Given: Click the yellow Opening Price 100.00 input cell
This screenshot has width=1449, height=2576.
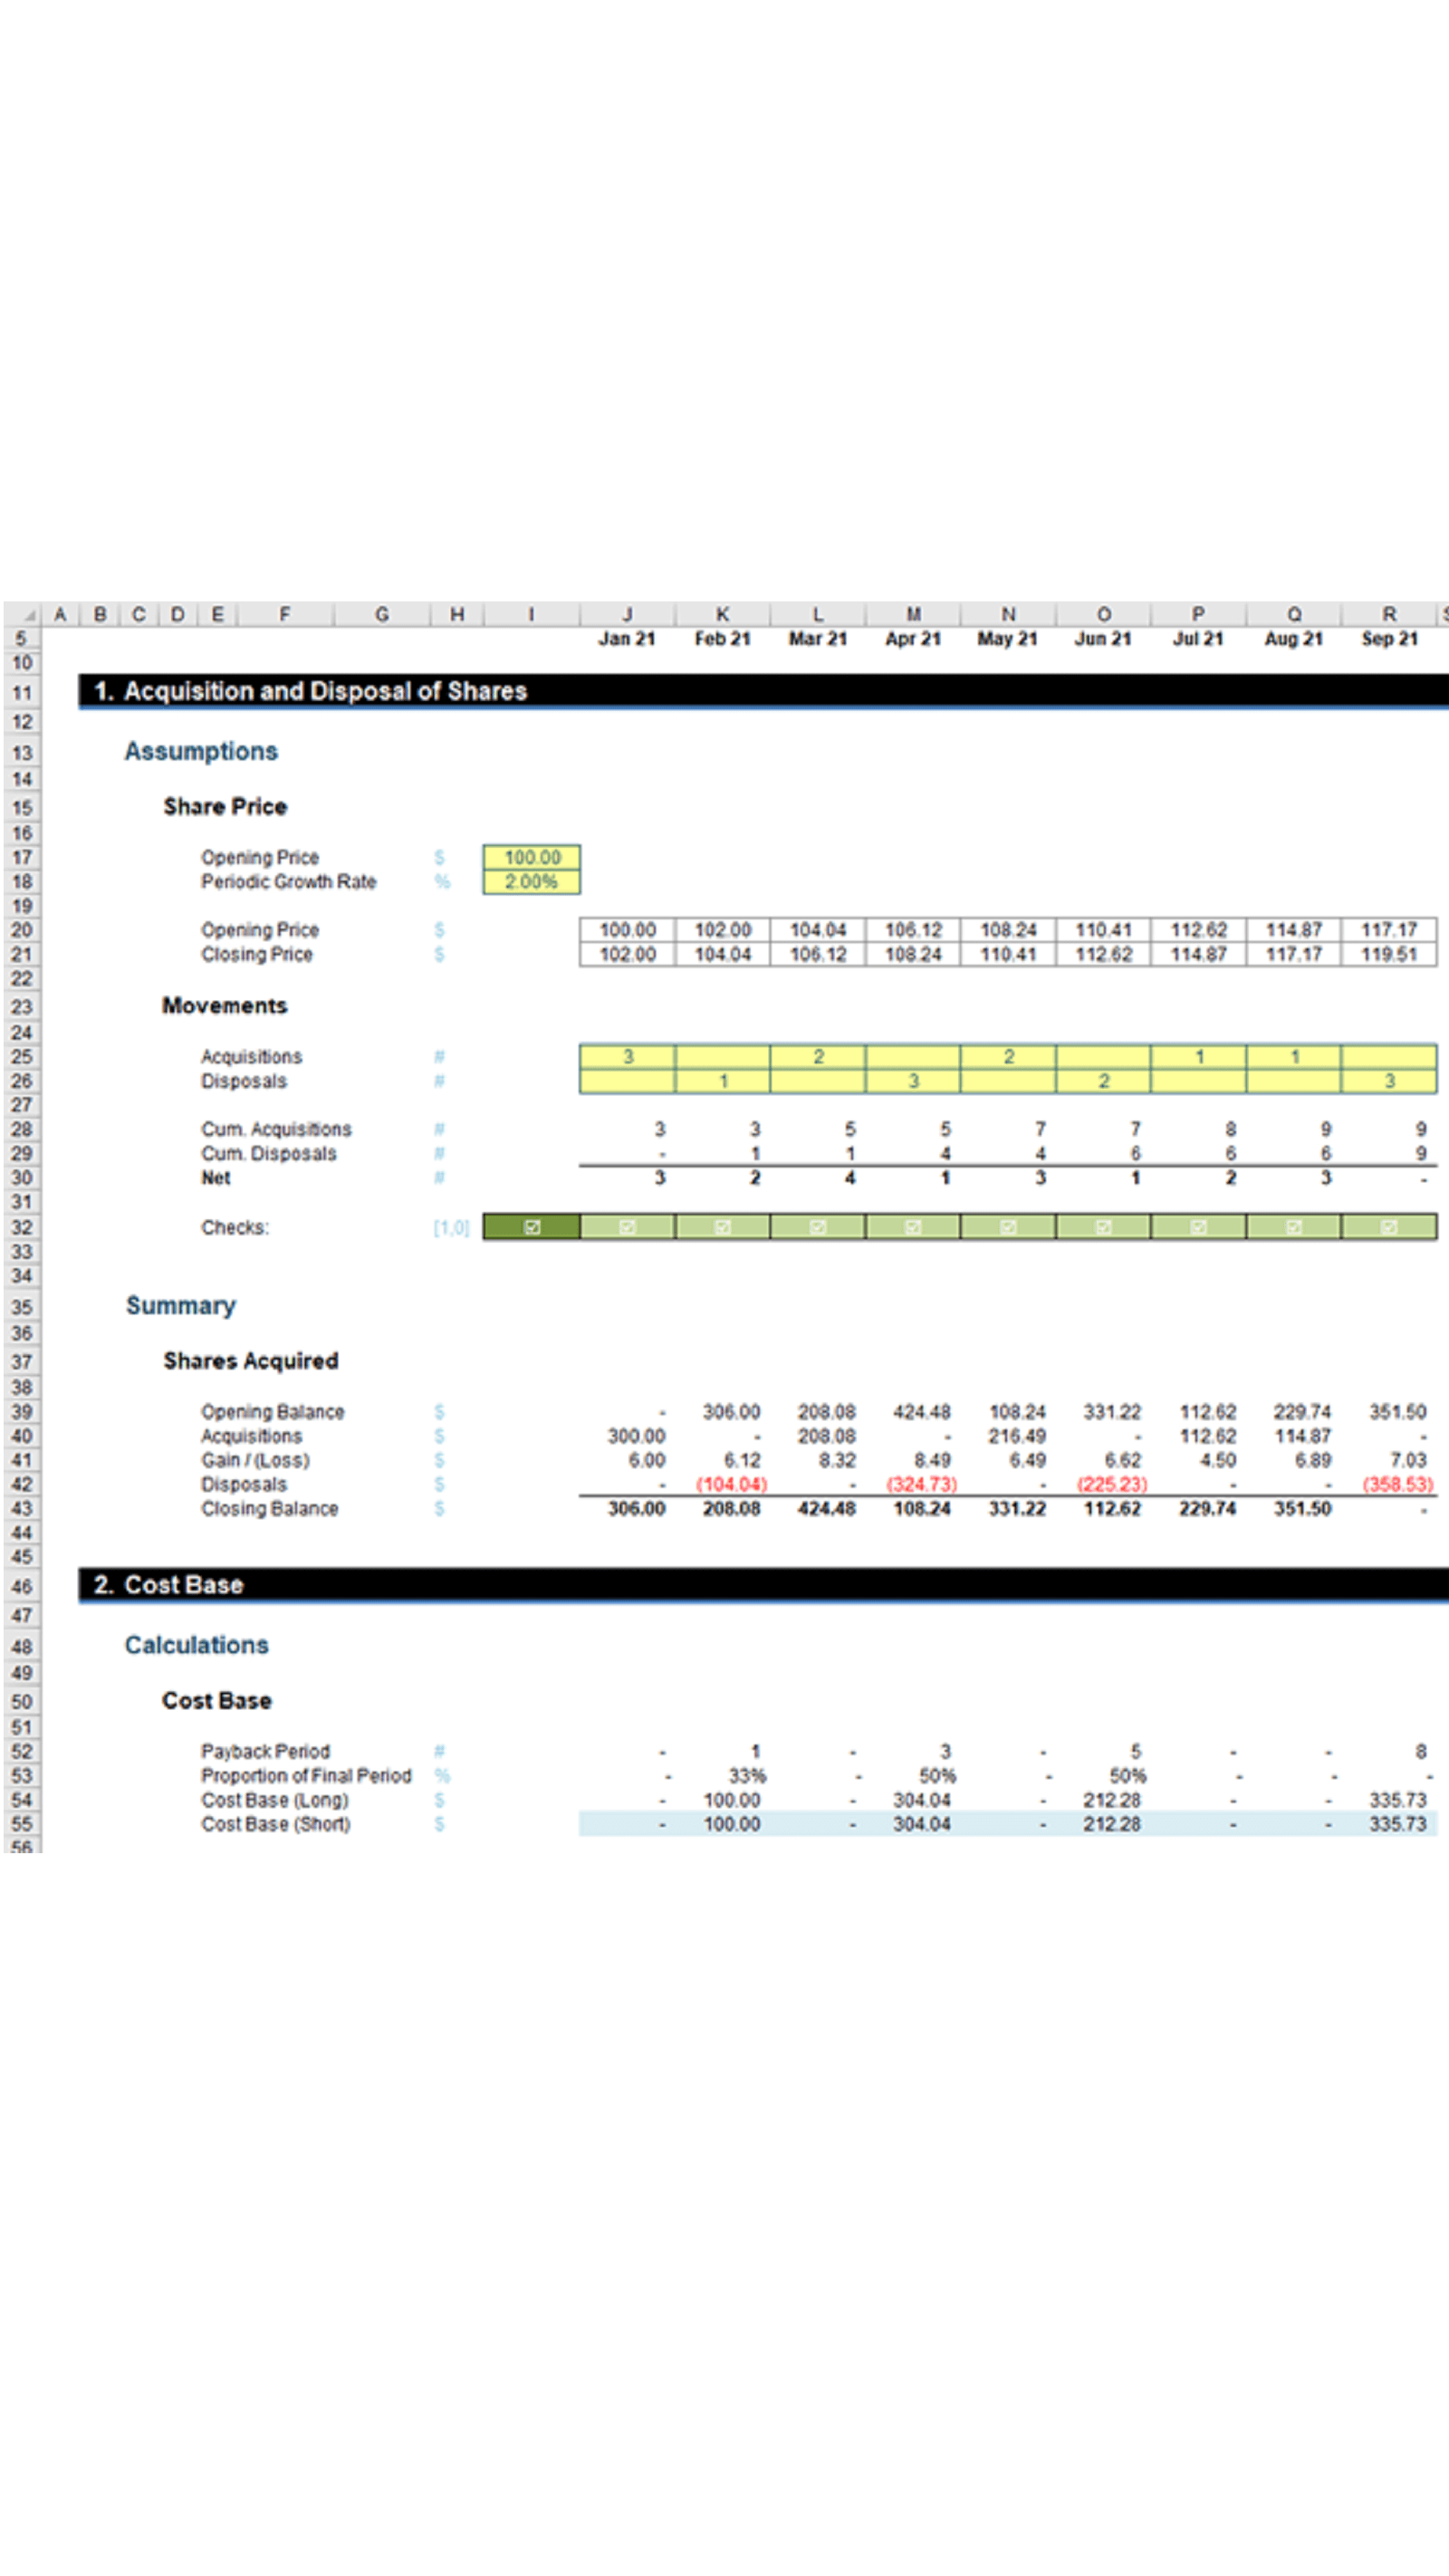Looking at the screenshot, I should [531, 857].
